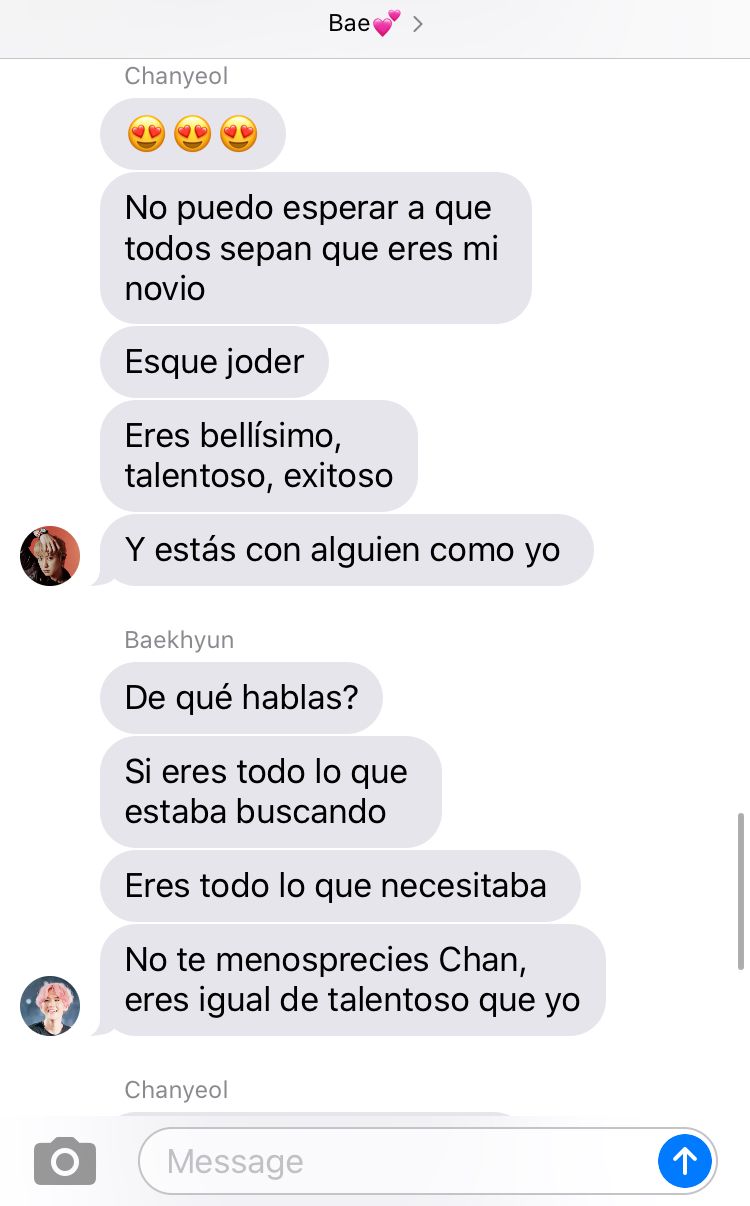Open Chanyeol's red-haired avatar

pyautogui.click(x=50, y=556)
